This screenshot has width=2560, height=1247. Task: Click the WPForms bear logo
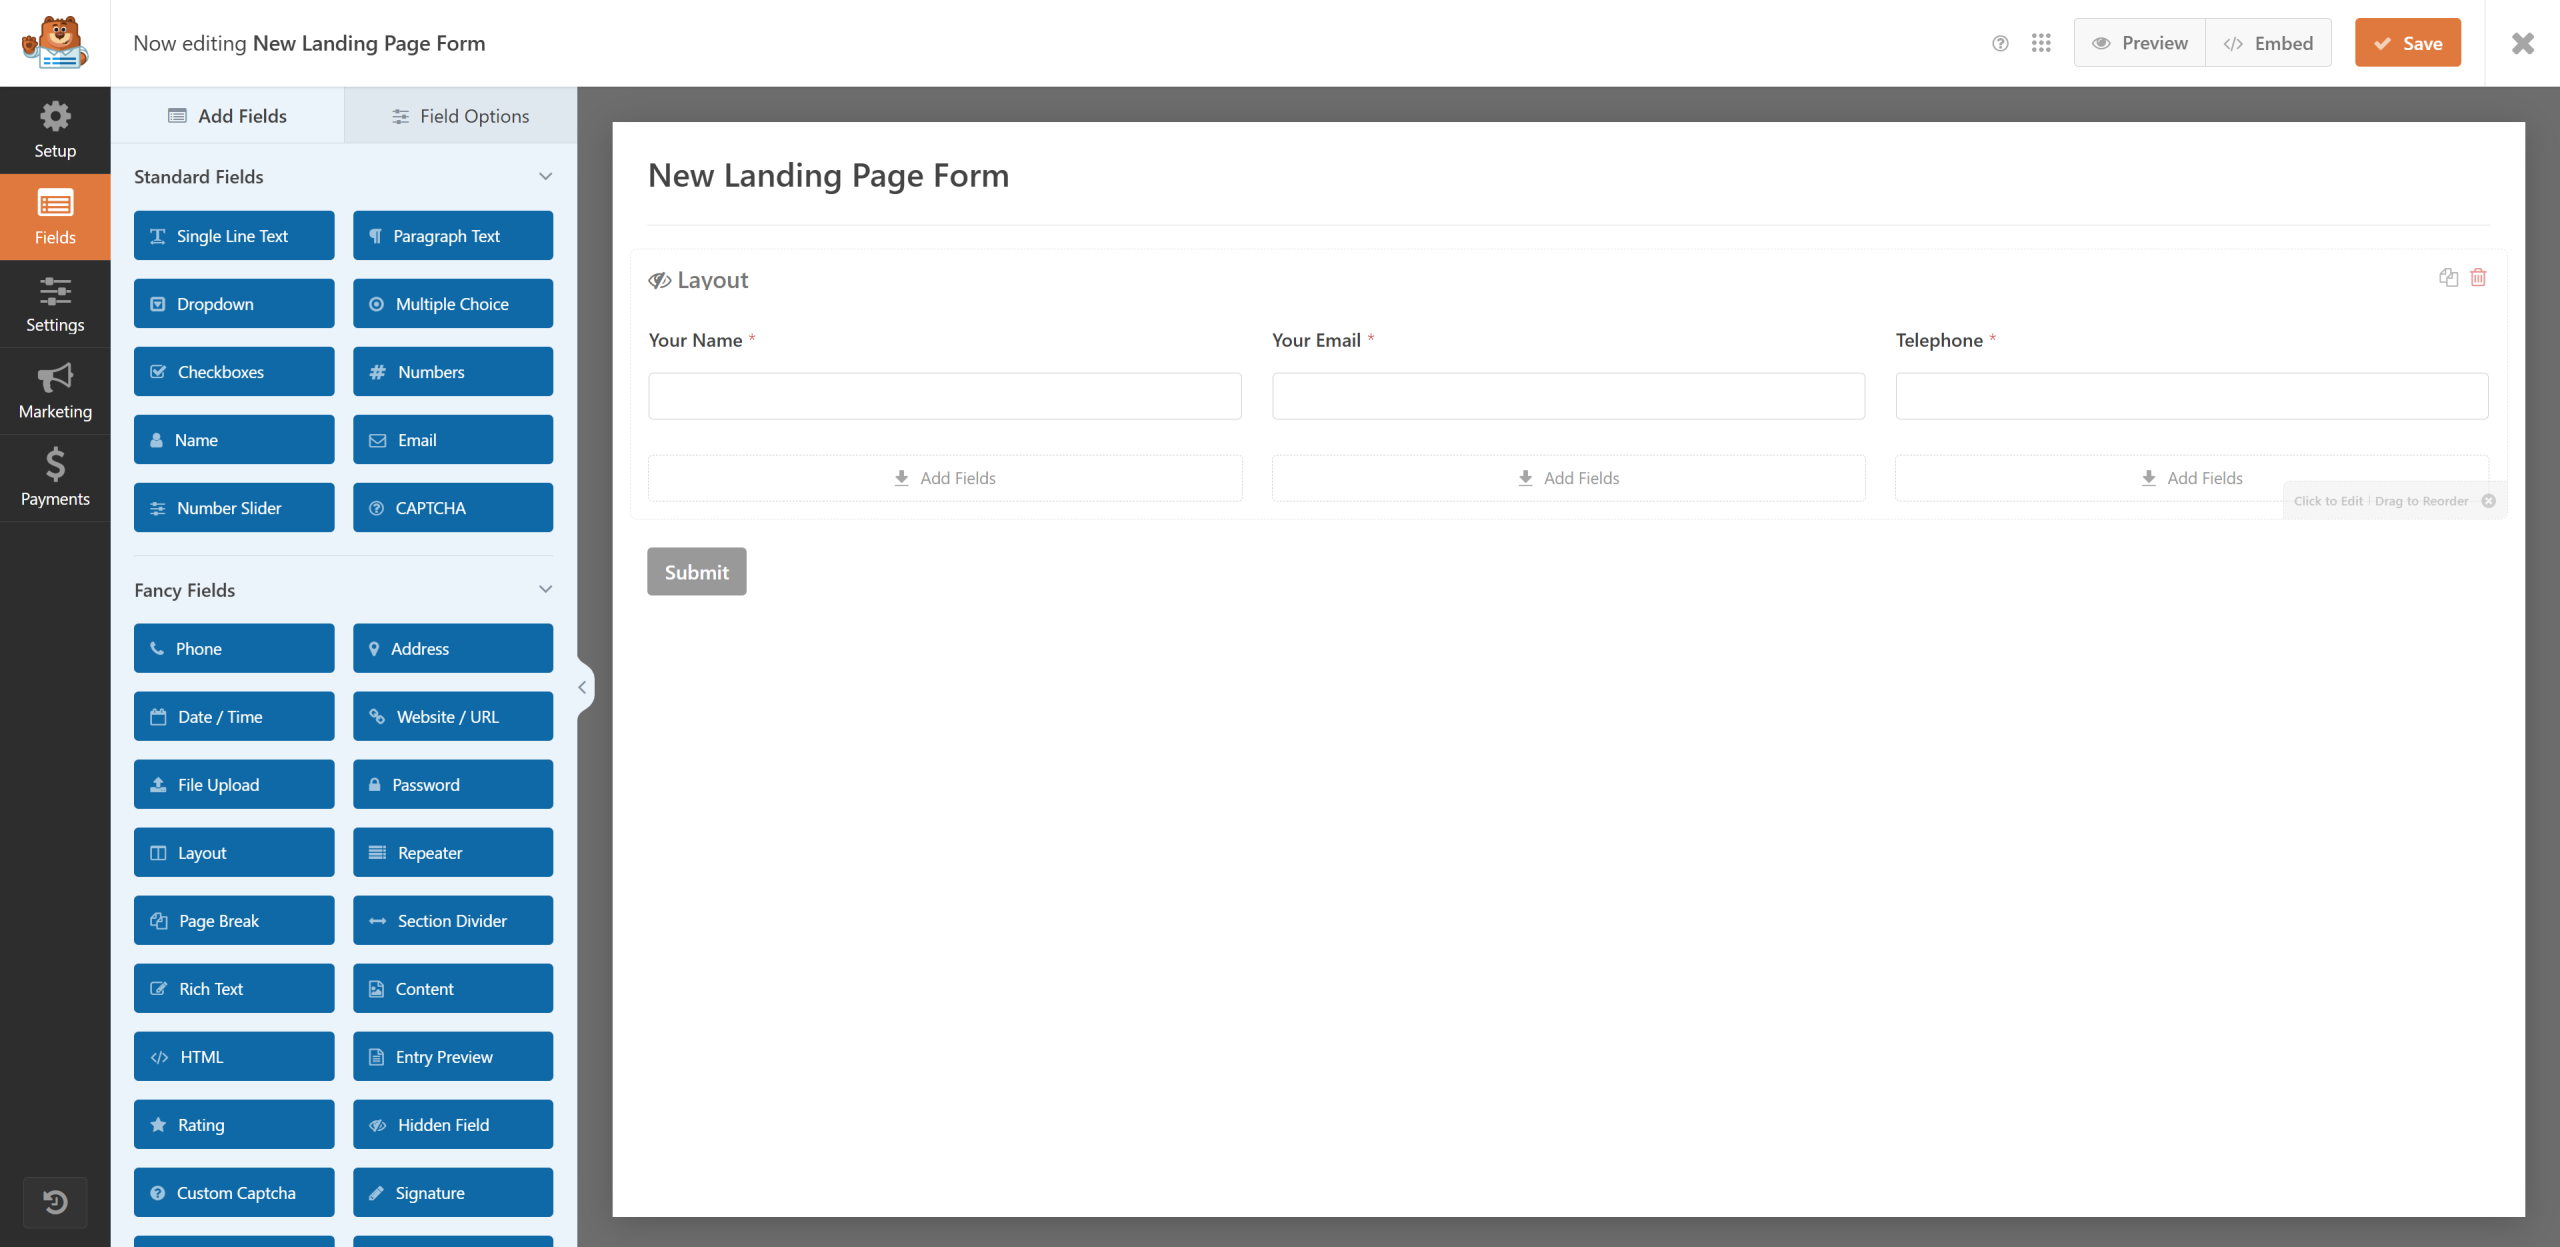(57, 42)
